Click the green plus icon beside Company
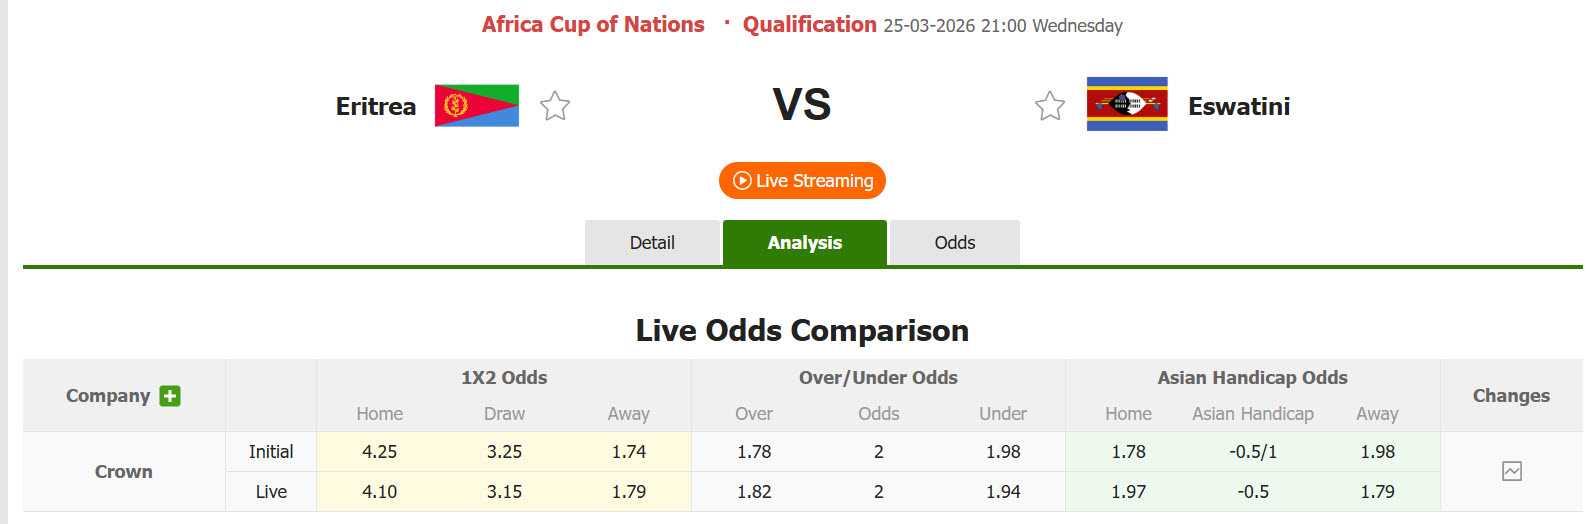Image resolution: width=1588 pixels, height=524 pixels. (171, 396)
